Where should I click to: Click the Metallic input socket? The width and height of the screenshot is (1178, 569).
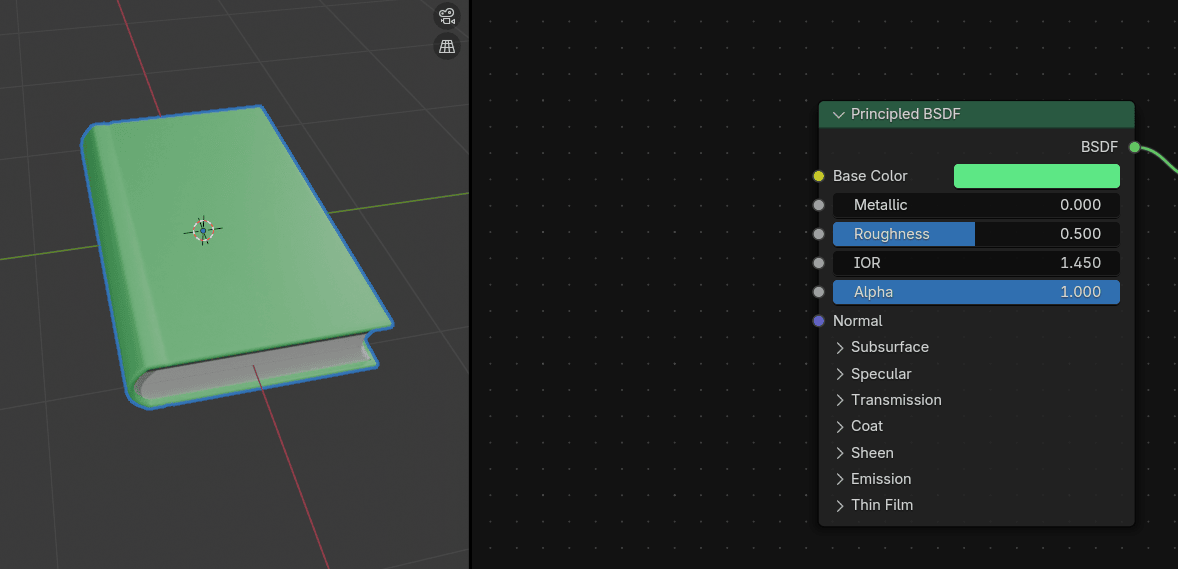coord(819,205)
